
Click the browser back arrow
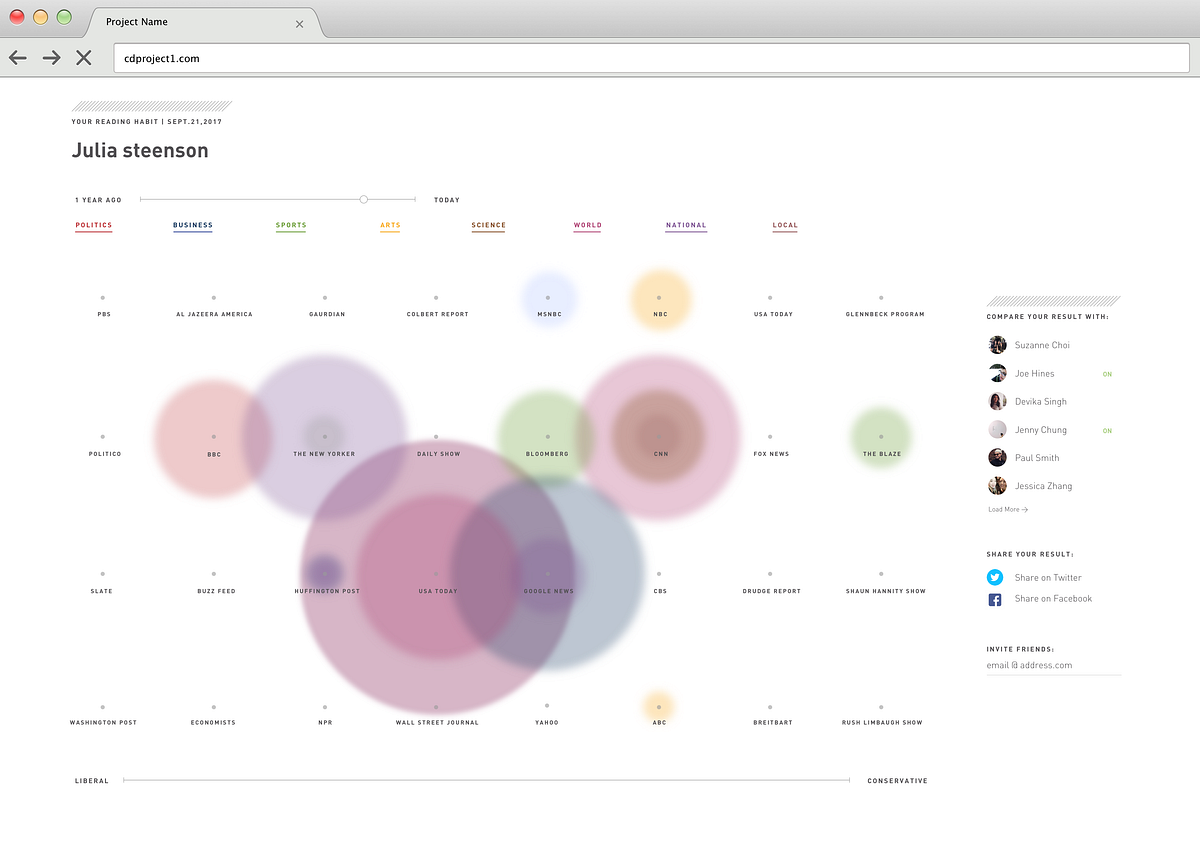pos(18,58)
